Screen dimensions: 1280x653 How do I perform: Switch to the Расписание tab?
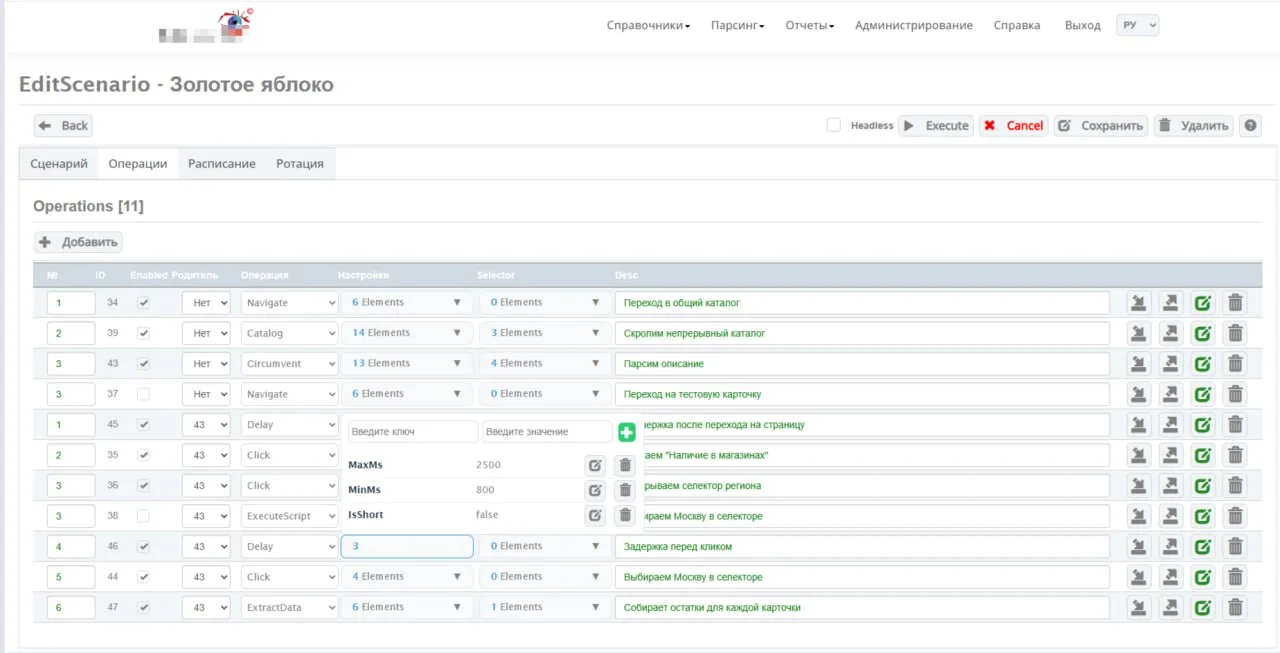(x=222, y=164)
